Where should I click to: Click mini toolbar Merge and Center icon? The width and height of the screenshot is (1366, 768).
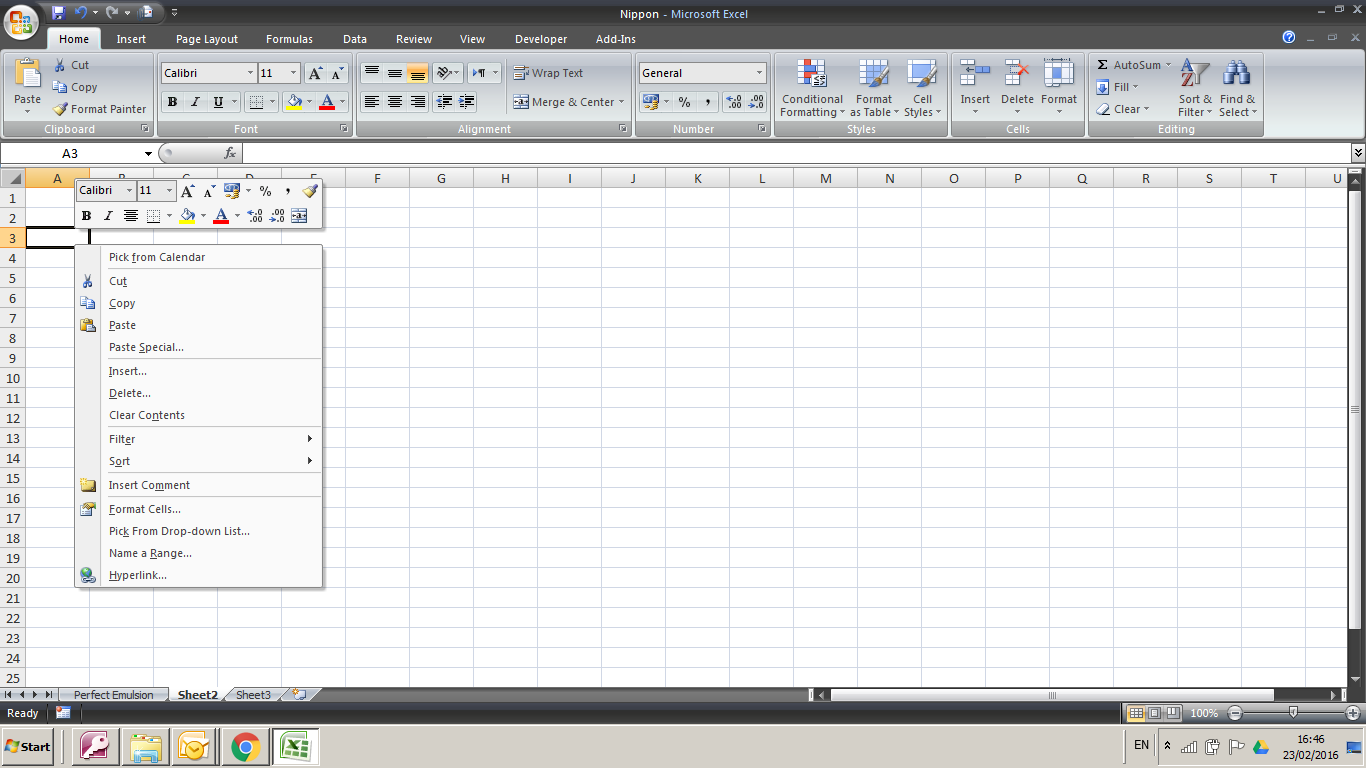click(x=300, y=215)
